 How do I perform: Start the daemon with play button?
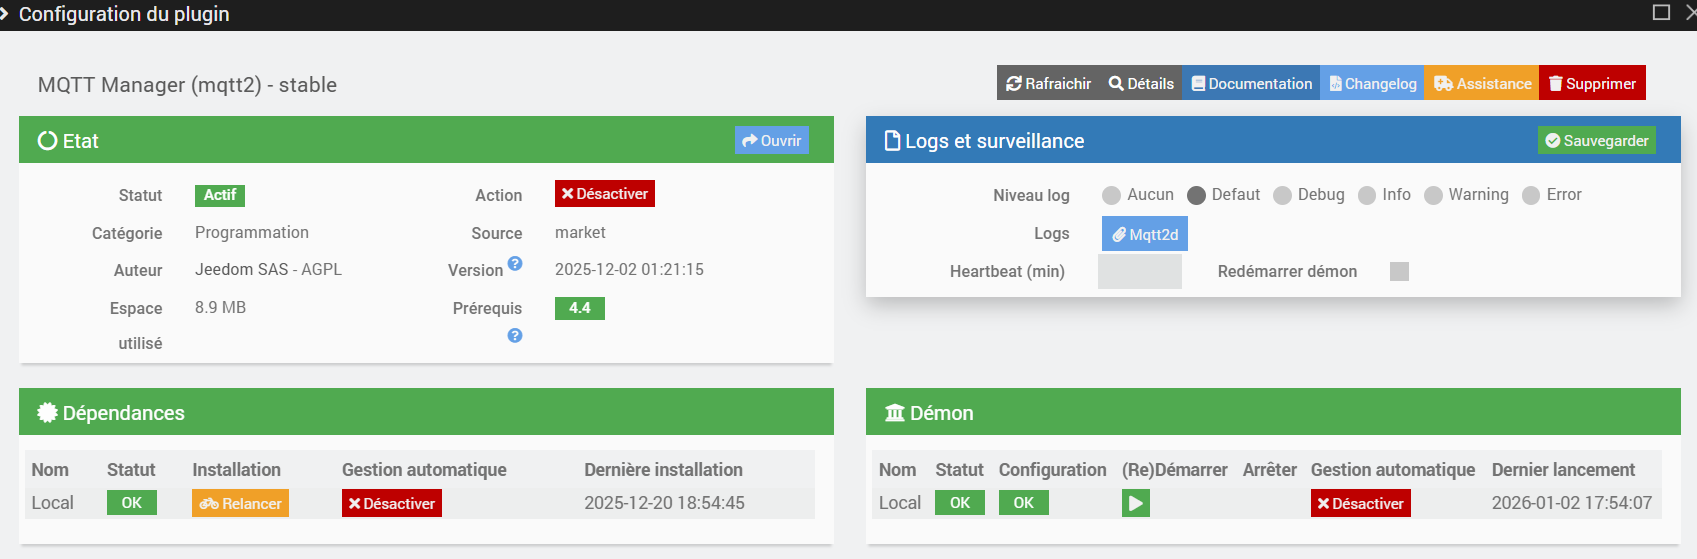(x=1135, y=503)
